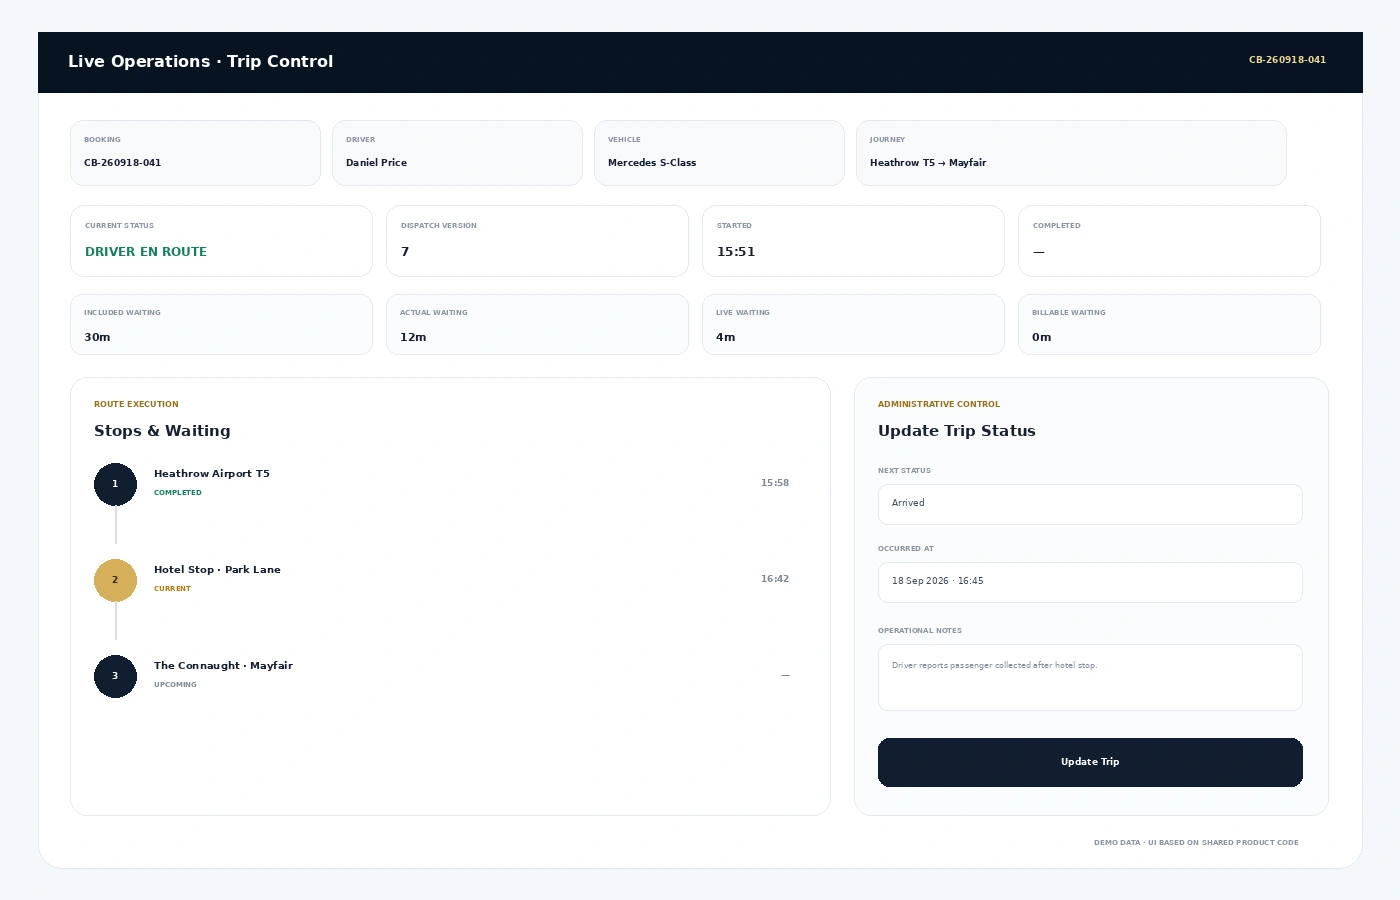Image resolution: width=1400 pixels, height=900 pixels.
Task: Click the UPCOMING label under The Connaught
Action: pyautogui.click(x=175, y=685)
